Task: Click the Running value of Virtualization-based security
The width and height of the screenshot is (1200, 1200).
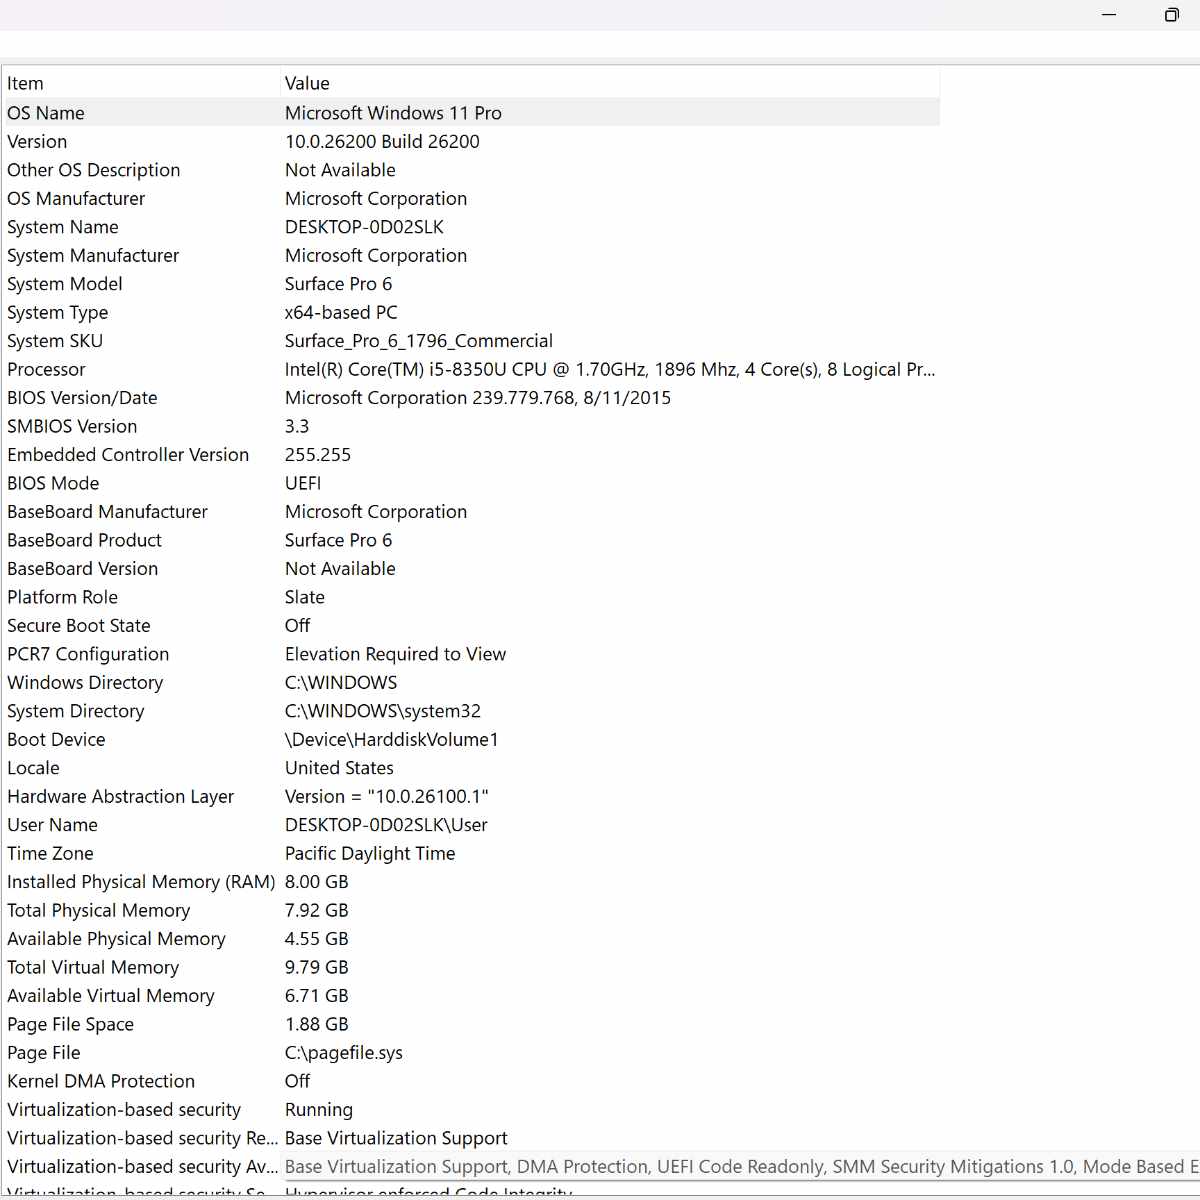Action: 319,1111
